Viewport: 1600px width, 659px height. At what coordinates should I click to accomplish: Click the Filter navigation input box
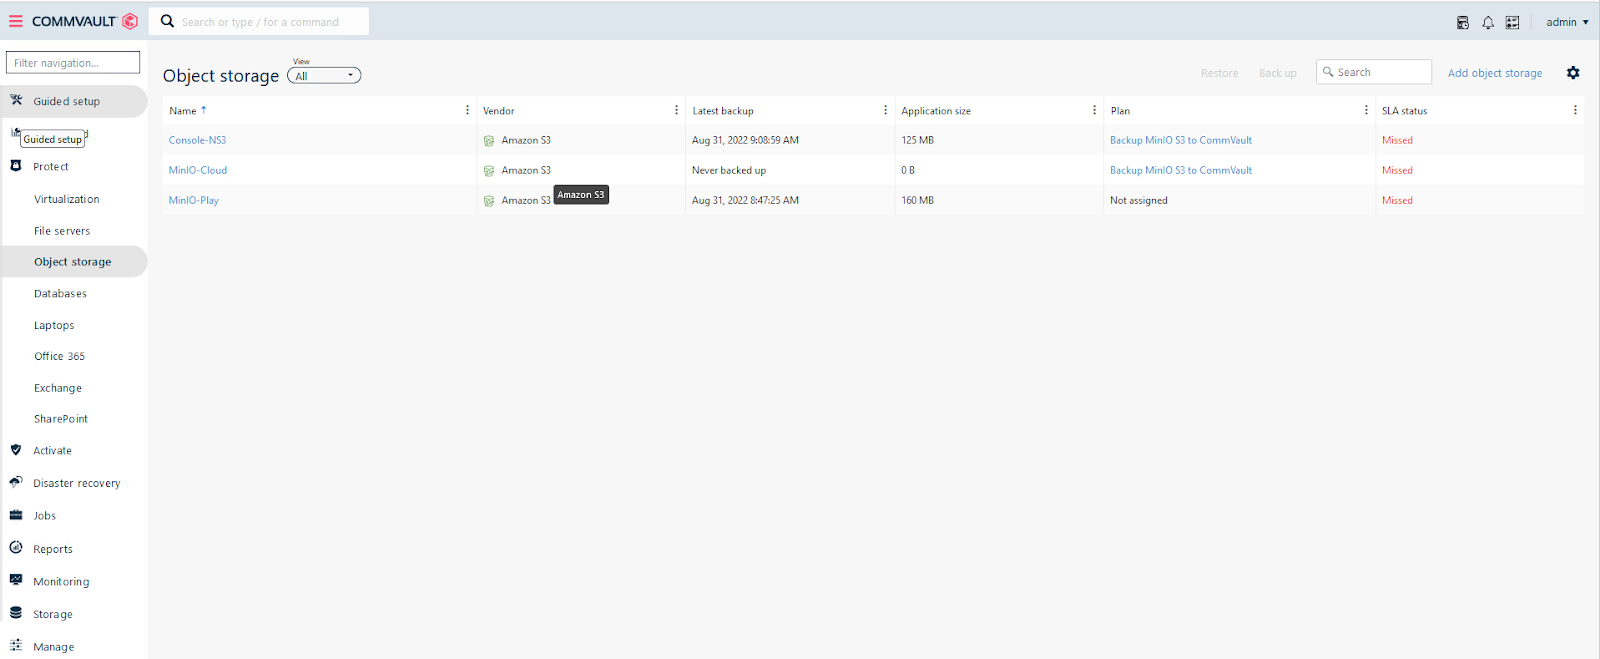coord(73,63)
